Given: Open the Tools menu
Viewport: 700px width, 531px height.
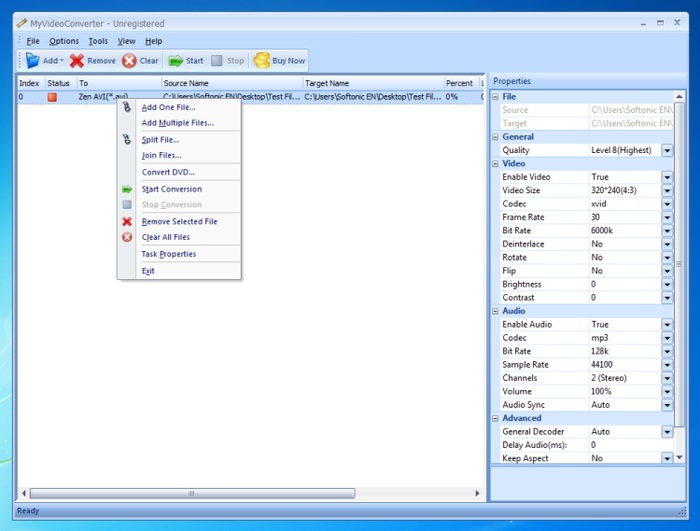Looking at the screenshot, I should pyautogui.click(x=98, y=41).
